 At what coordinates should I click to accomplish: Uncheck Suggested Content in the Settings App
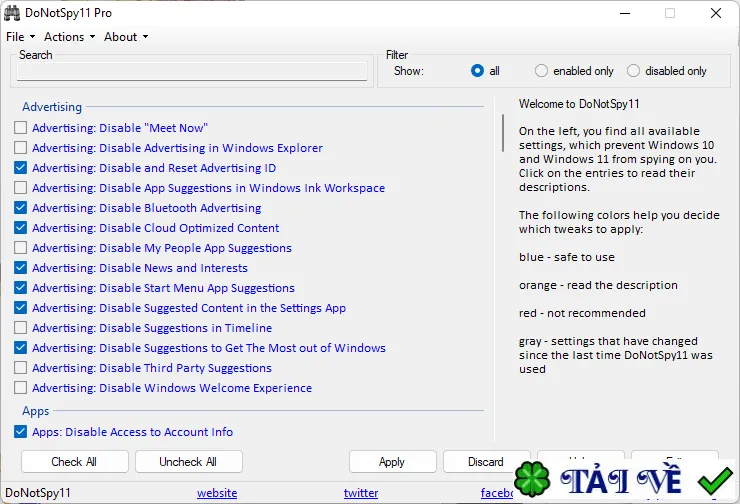click(x=20, y=308)
